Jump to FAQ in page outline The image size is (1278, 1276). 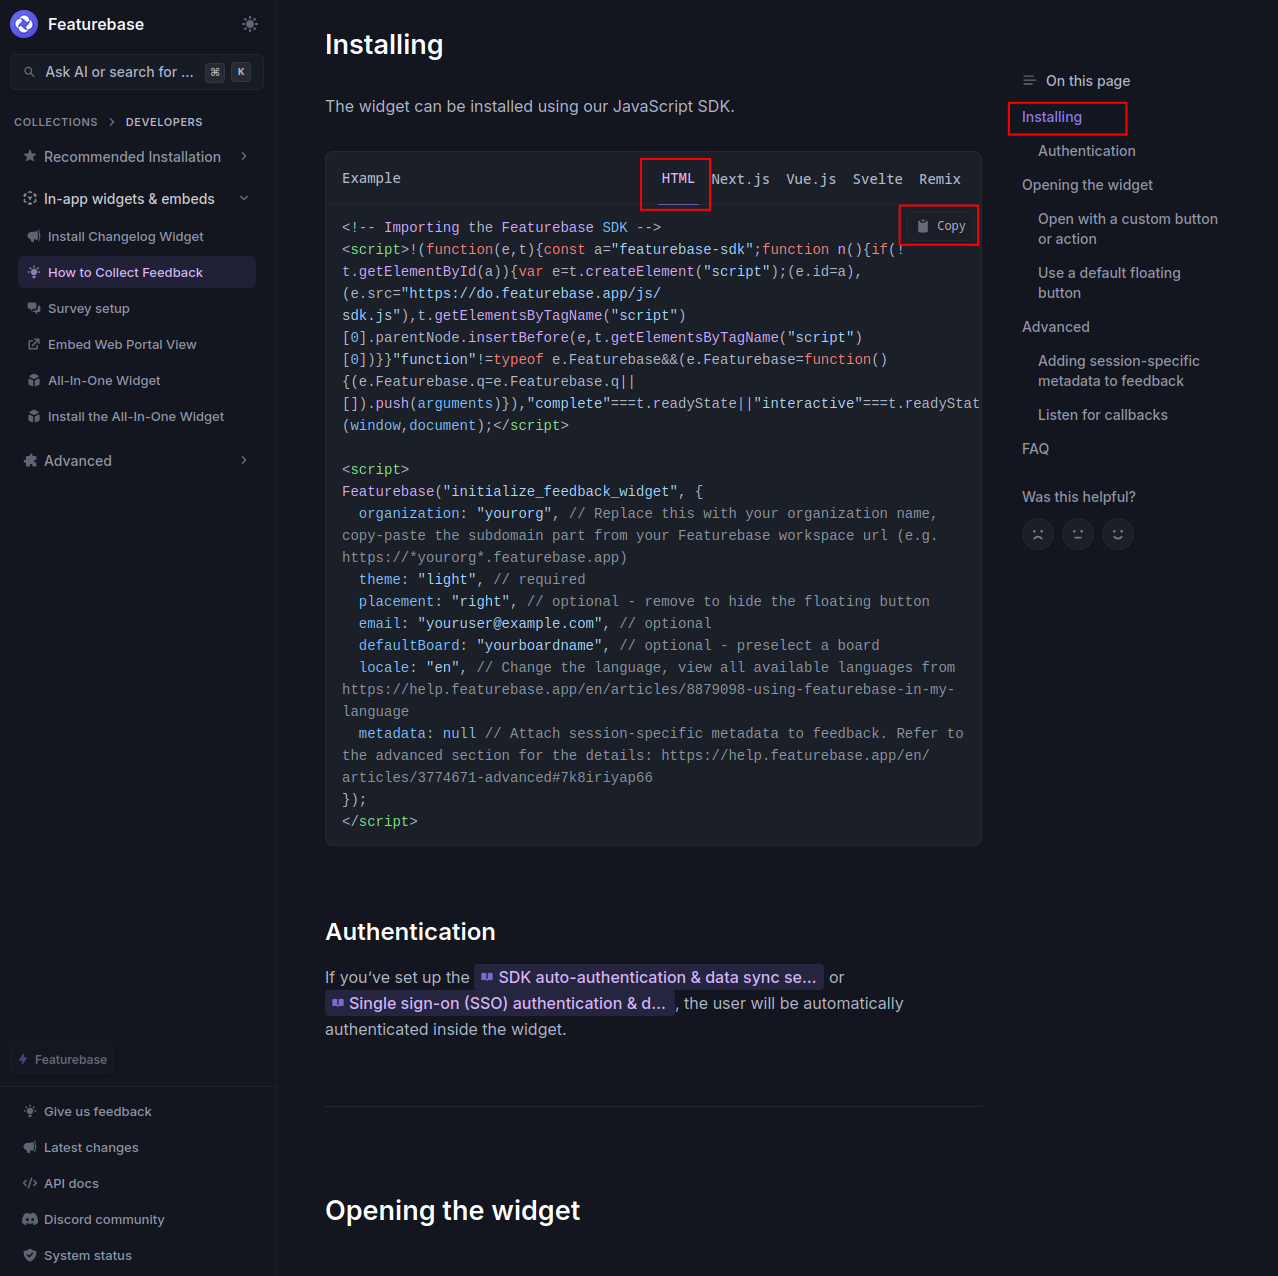[x=1035, y=449]
